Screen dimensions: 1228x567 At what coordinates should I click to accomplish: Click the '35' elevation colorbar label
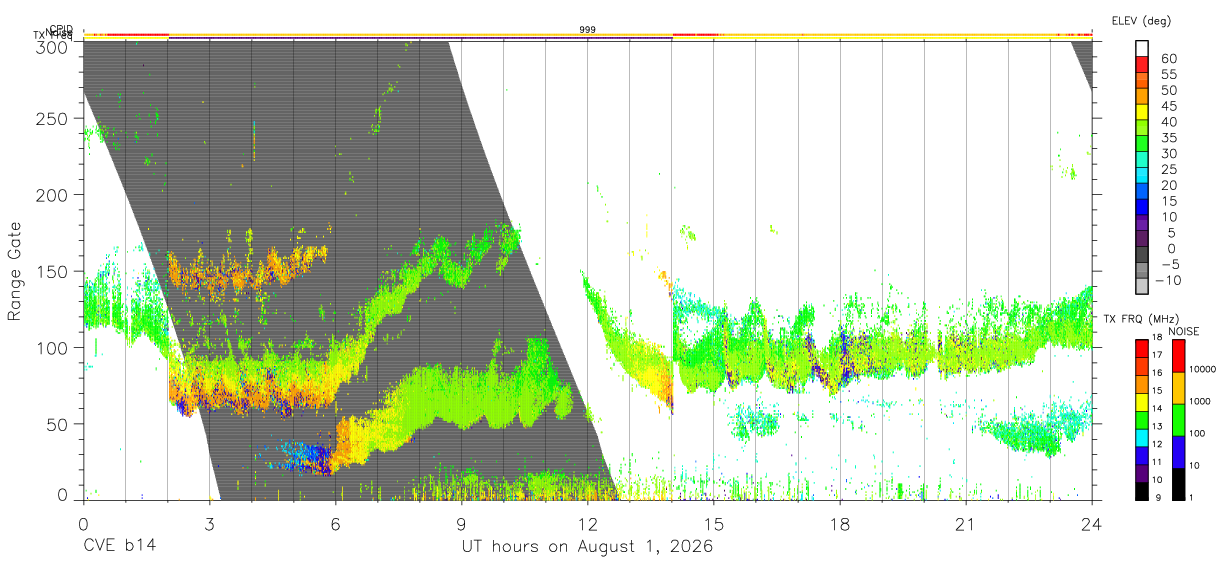point(1168,138)
